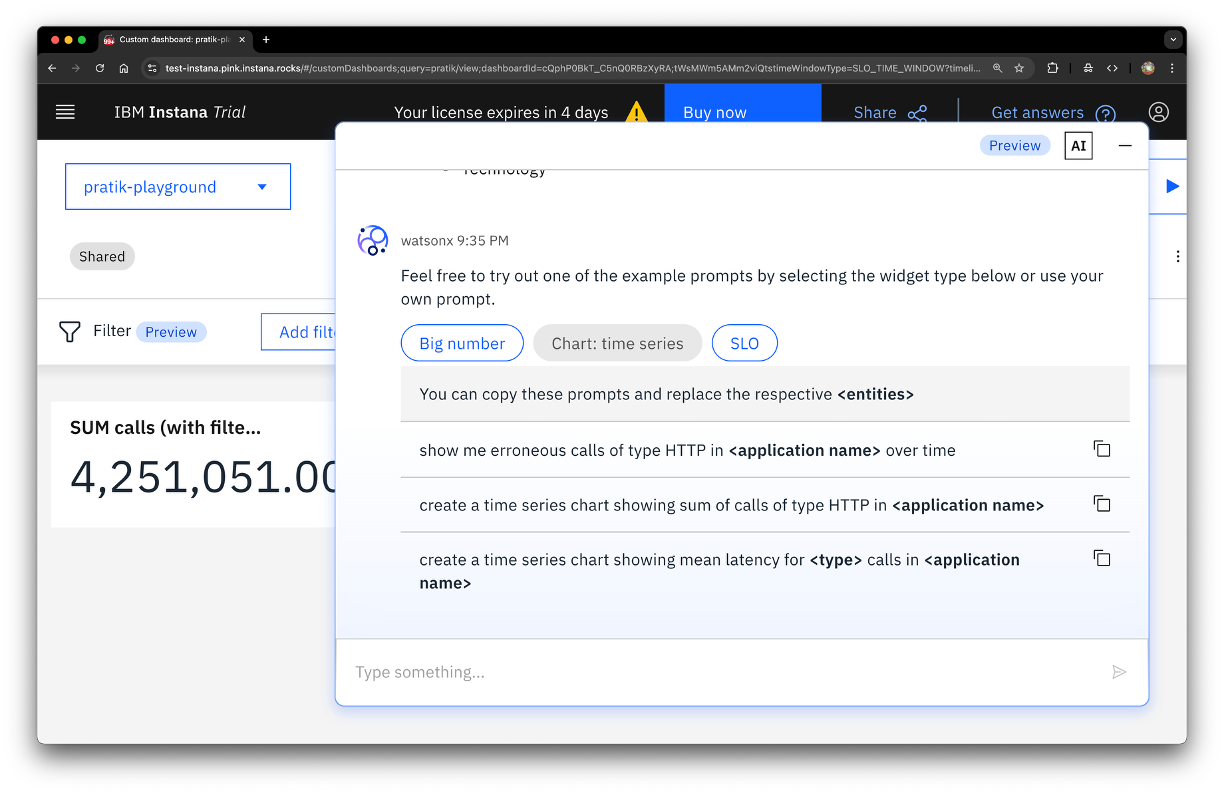The height and width of the screenshot is (794, 1224).
Task: Click the 4,251,051 big number value
Action: 204,477
